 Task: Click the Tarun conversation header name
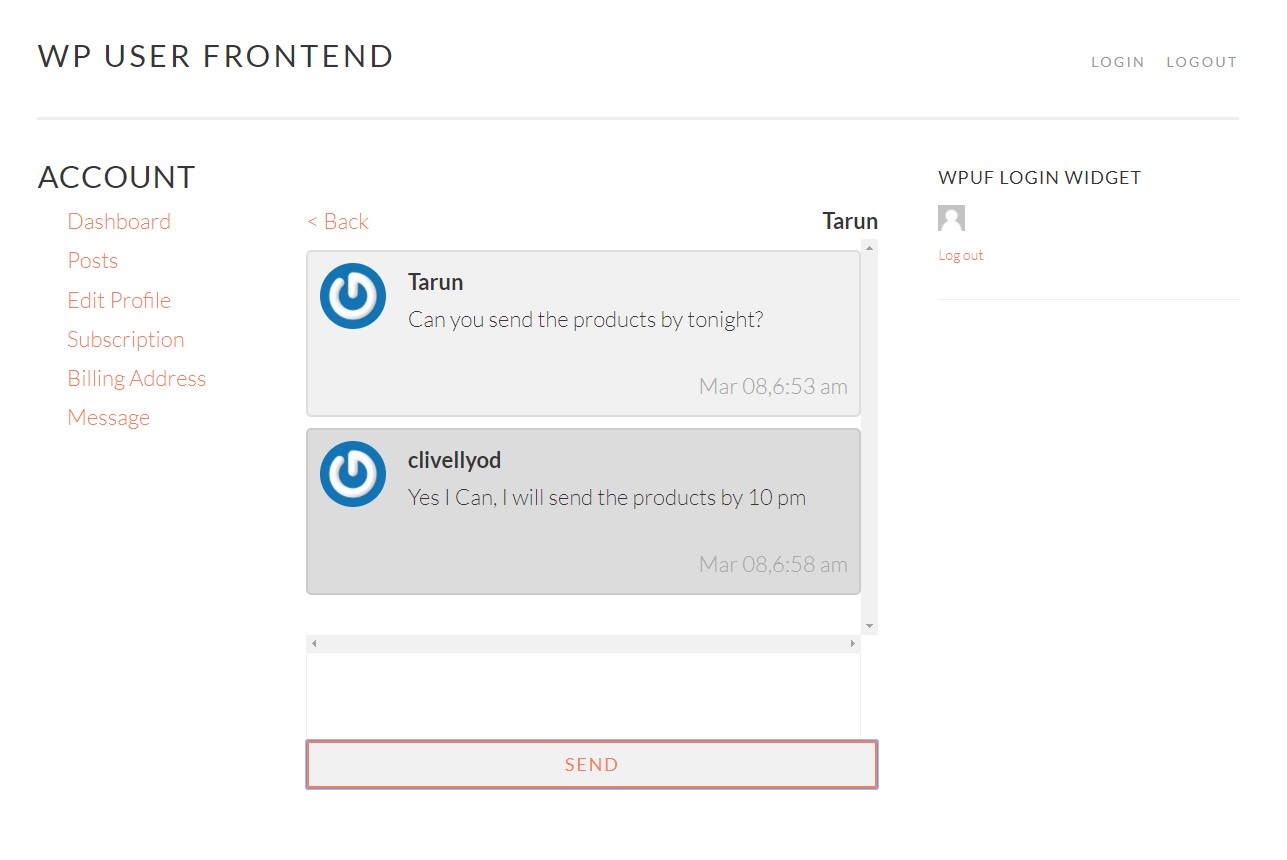(x=849, y=220)
